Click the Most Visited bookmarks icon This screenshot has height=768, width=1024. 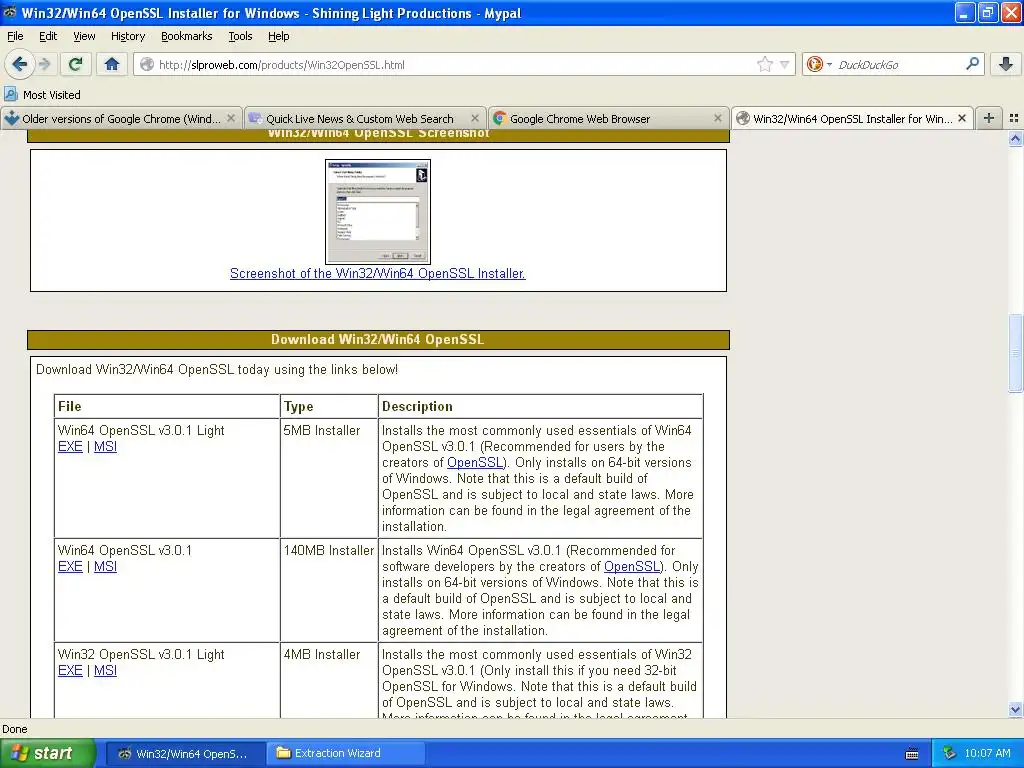[10, 95]
